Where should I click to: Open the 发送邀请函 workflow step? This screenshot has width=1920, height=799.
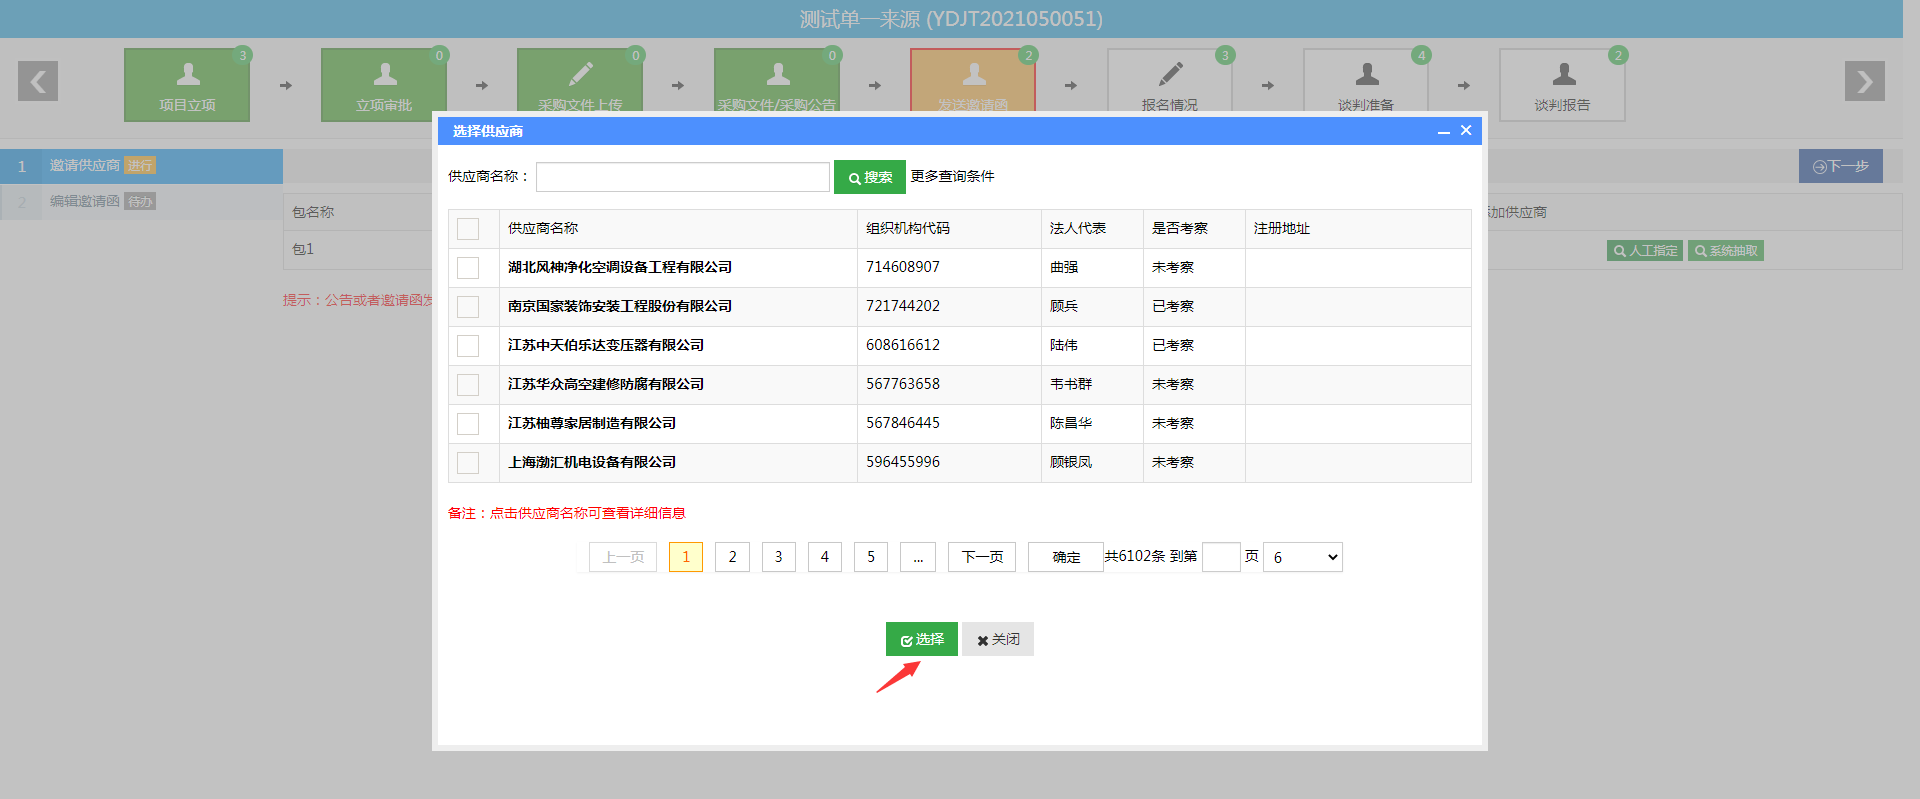[973, 80]
